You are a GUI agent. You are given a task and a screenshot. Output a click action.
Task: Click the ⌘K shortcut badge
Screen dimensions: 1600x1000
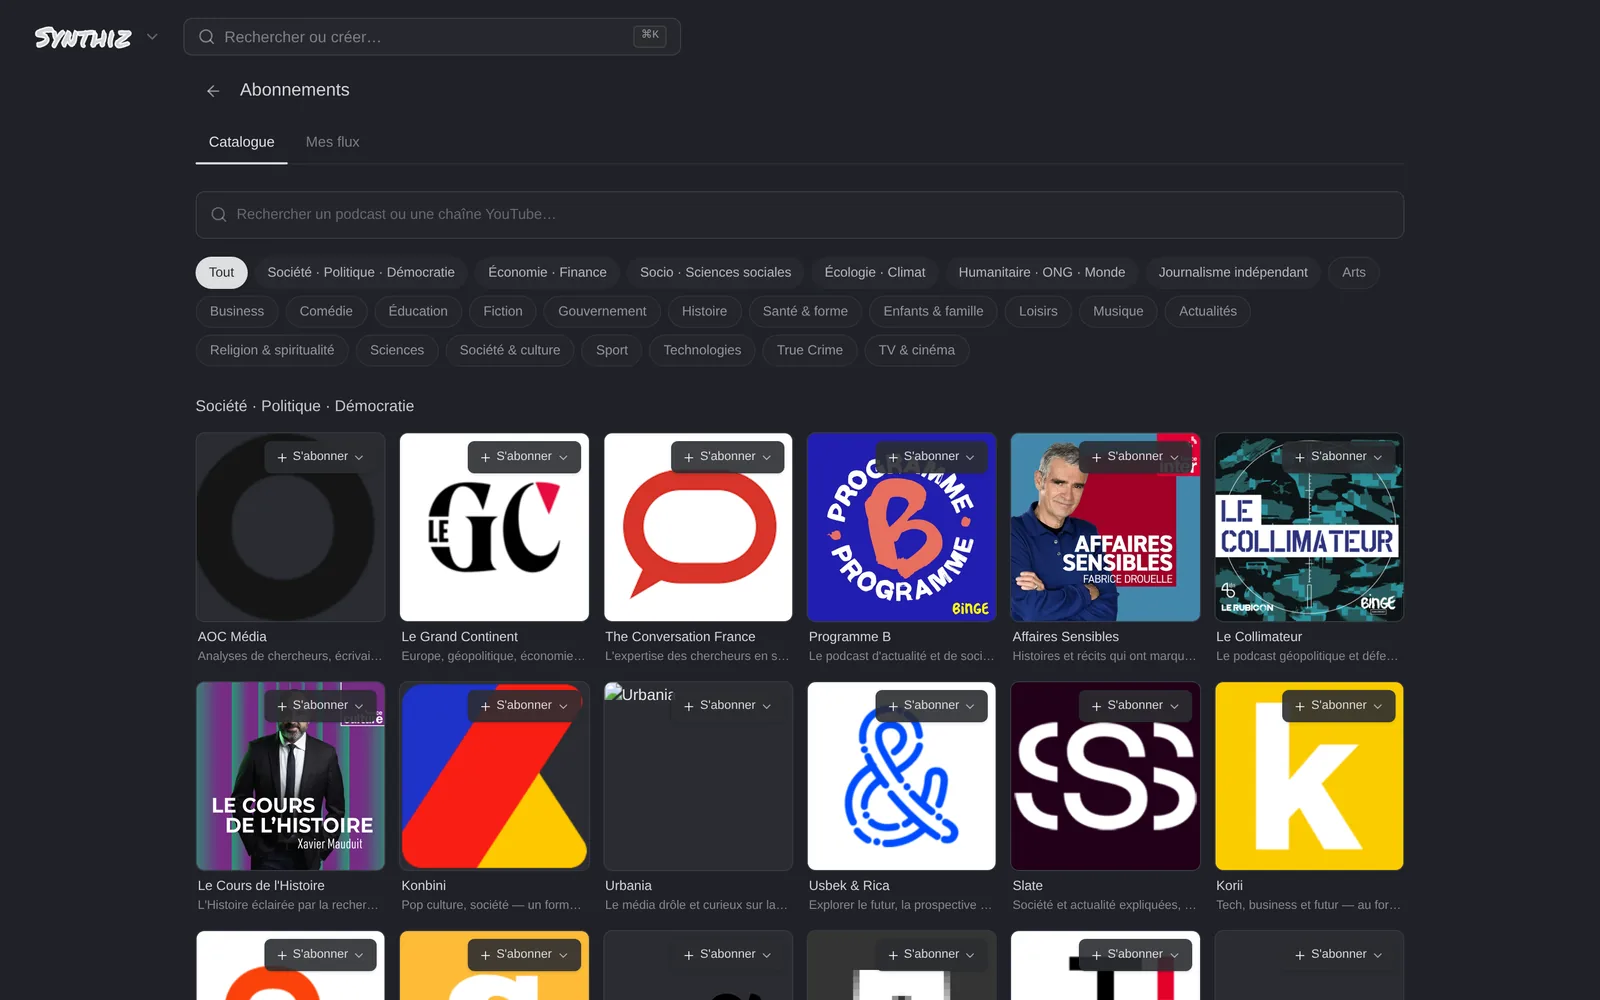pos(650,36)
